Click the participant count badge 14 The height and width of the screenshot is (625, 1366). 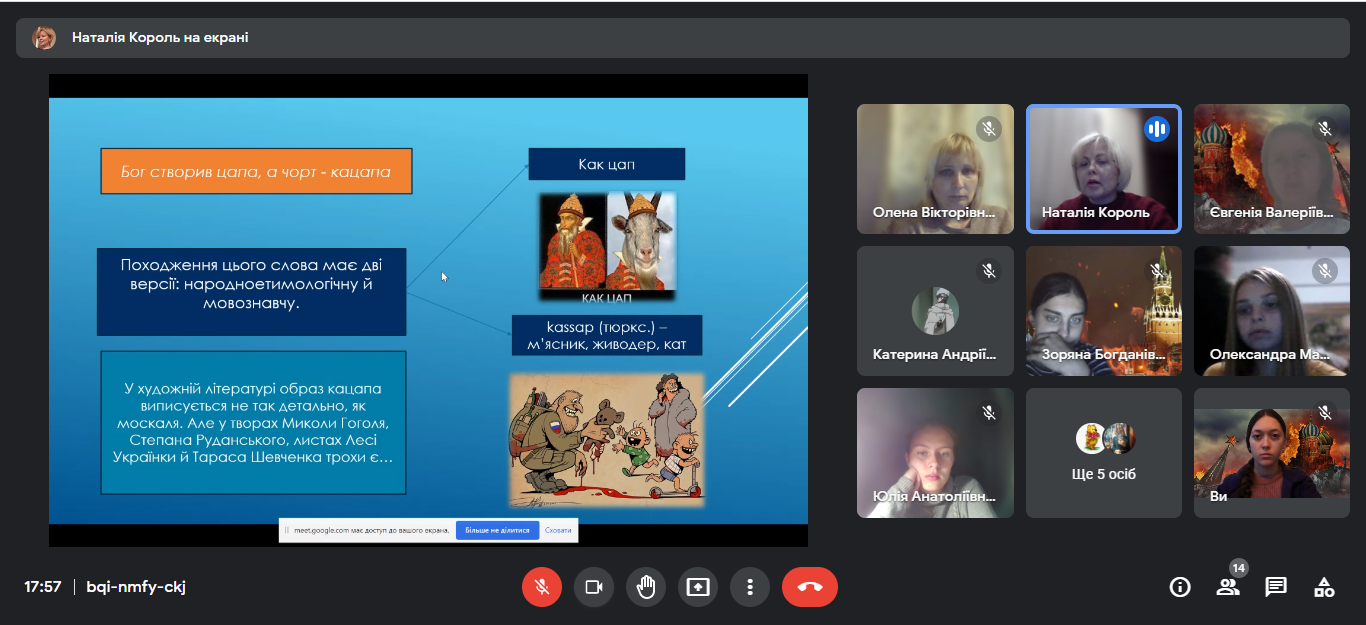1239,568
